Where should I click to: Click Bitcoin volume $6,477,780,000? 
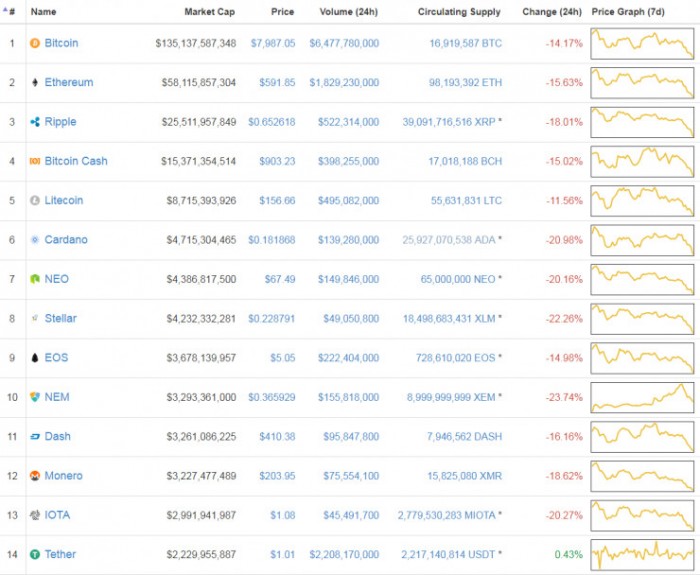click(x=344, y=43)
